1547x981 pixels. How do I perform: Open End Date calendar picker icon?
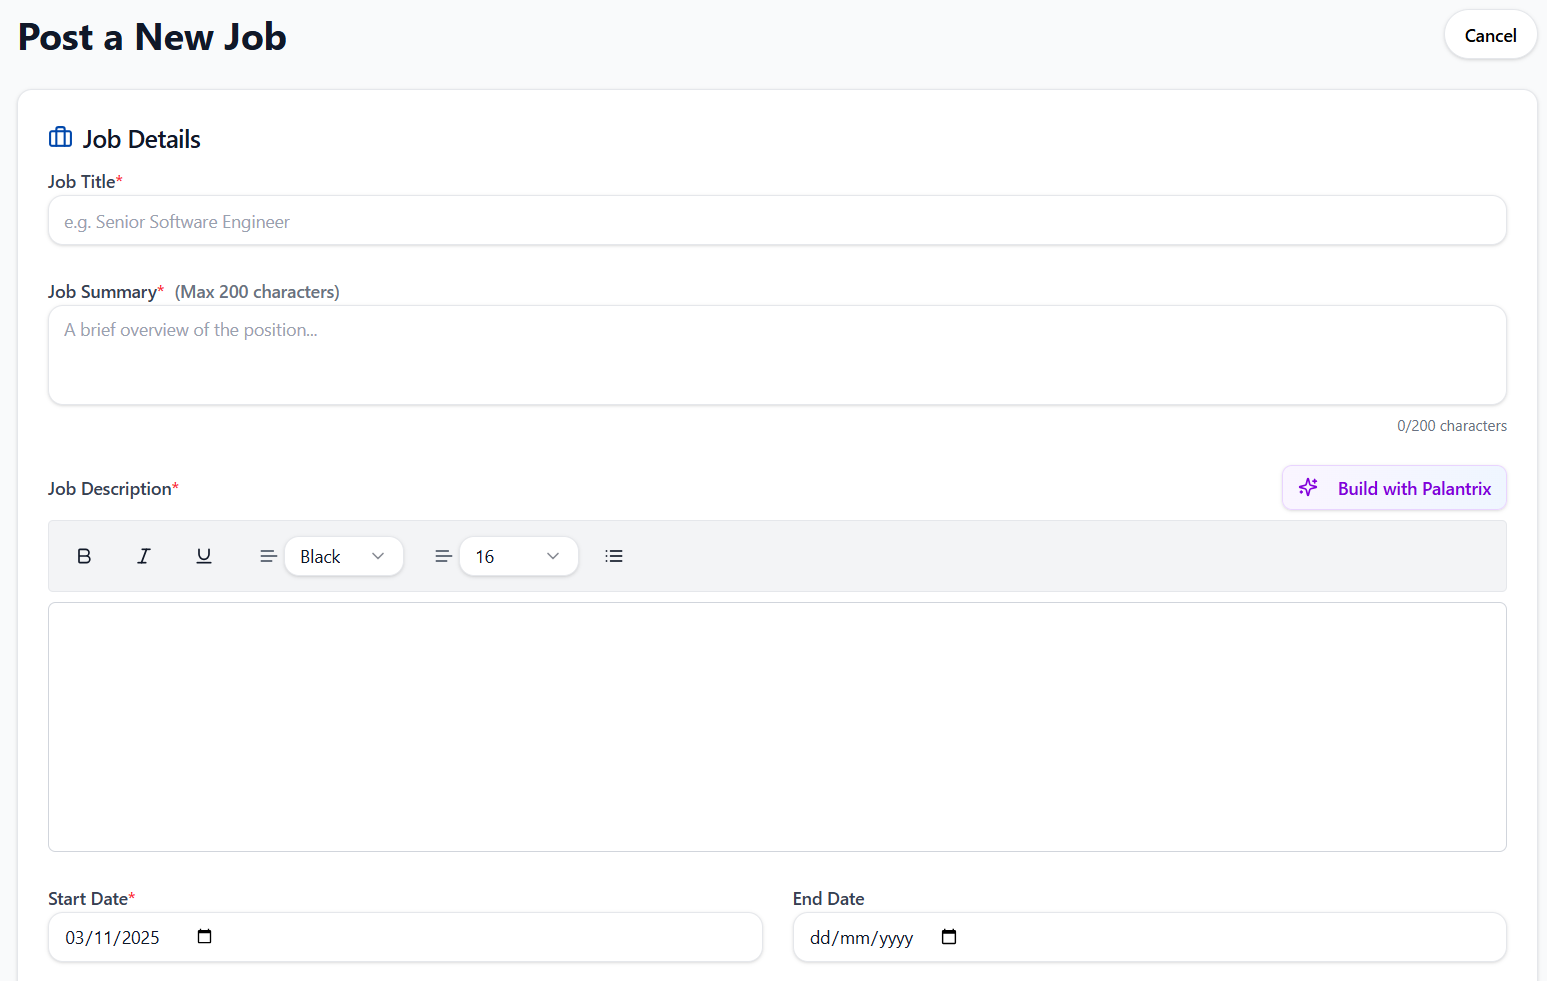(x=949, y=937)
